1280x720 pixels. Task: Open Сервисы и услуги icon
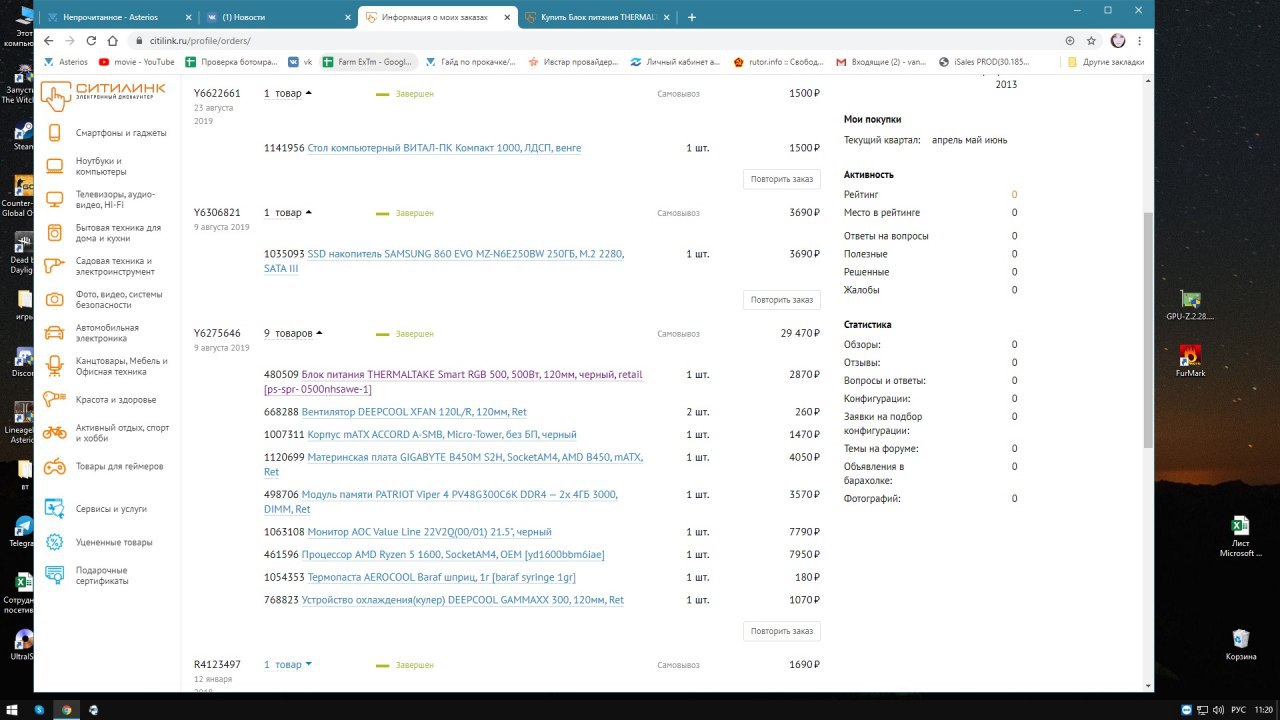pos(55,509)
